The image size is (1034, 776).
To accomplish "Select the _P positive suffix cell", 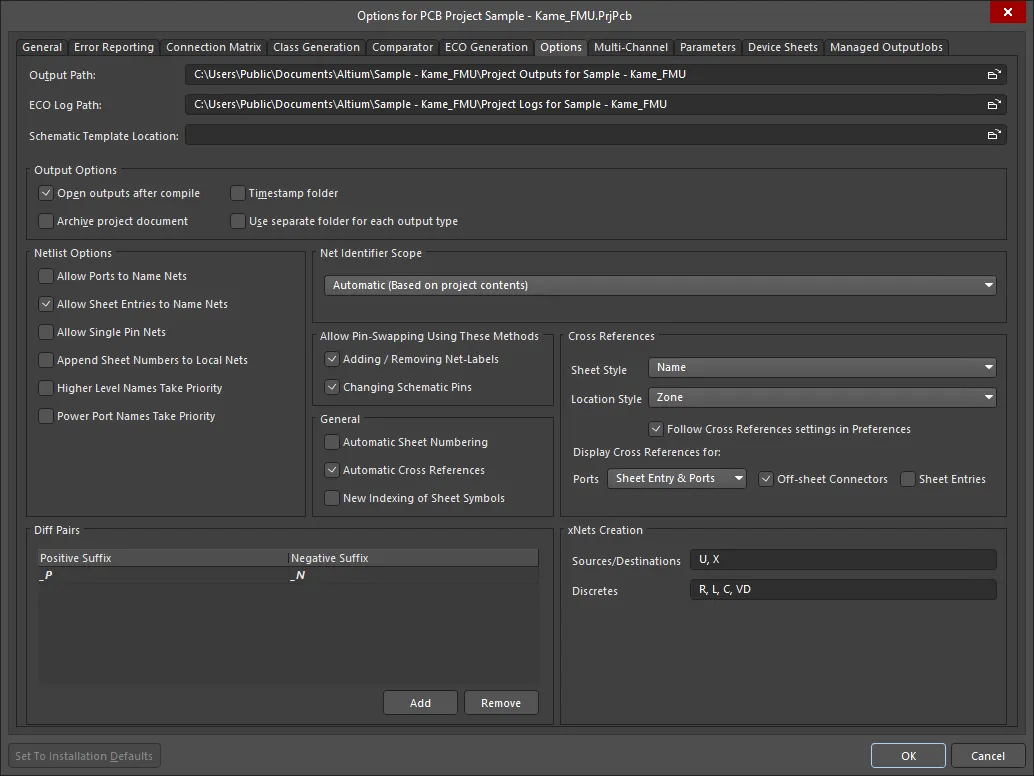I will (163, 576).
